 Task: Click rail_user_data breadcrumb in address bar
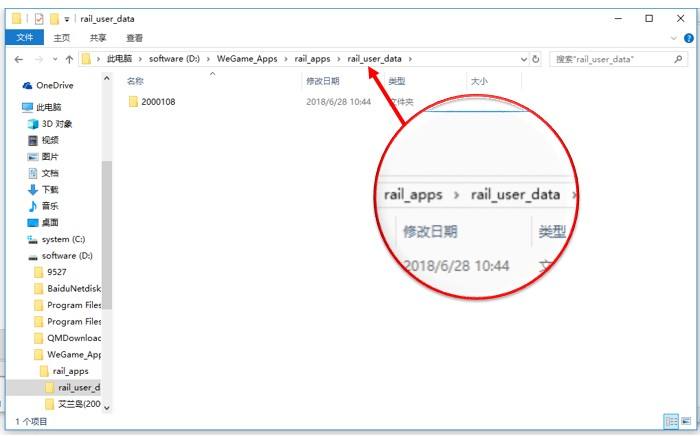click(374, 58)
